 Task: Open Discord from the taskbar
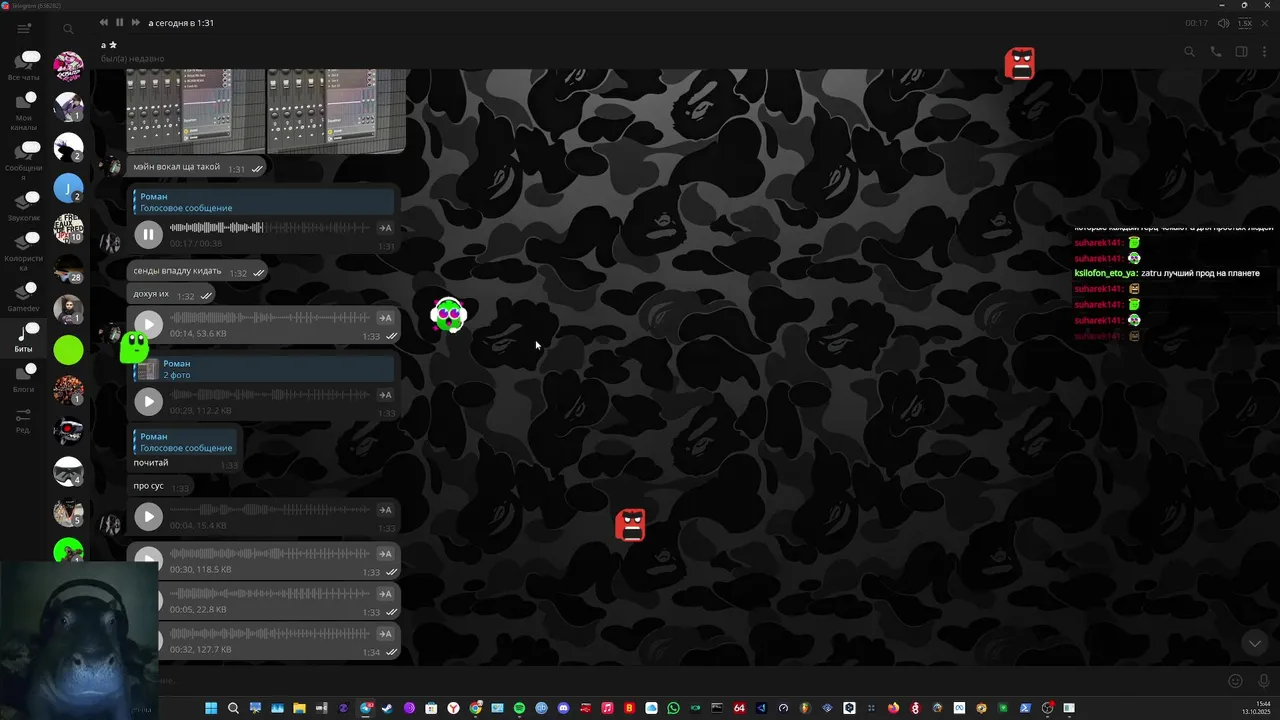point(563,708)
